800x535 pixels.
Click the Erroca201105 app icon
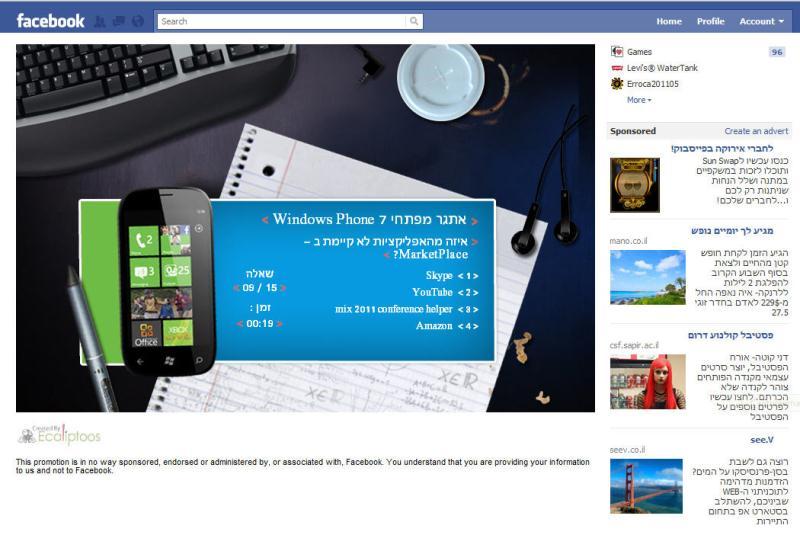617,84
